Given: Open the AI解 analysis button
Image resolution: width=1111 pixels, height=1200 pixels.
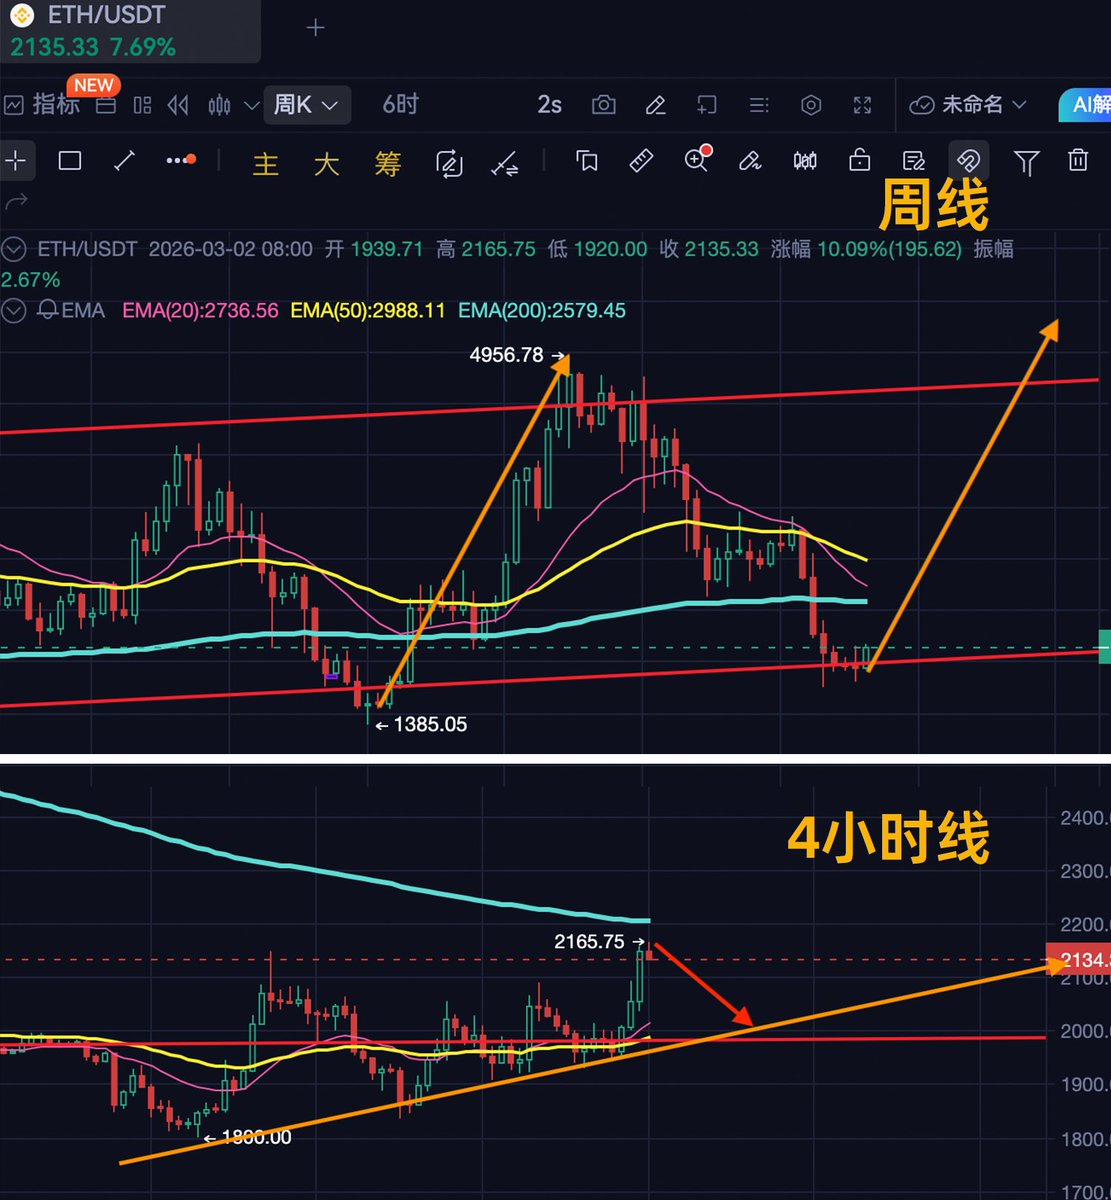Looking at the screenshot, I should [x=1084, y=104].
